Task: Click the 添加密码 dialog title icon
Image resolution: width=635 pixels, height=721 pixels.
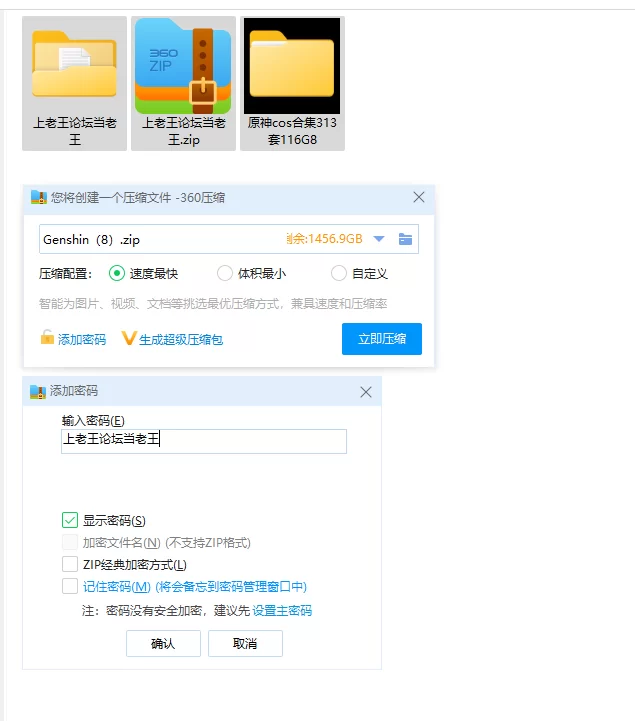Action: (x=38, y=392)
